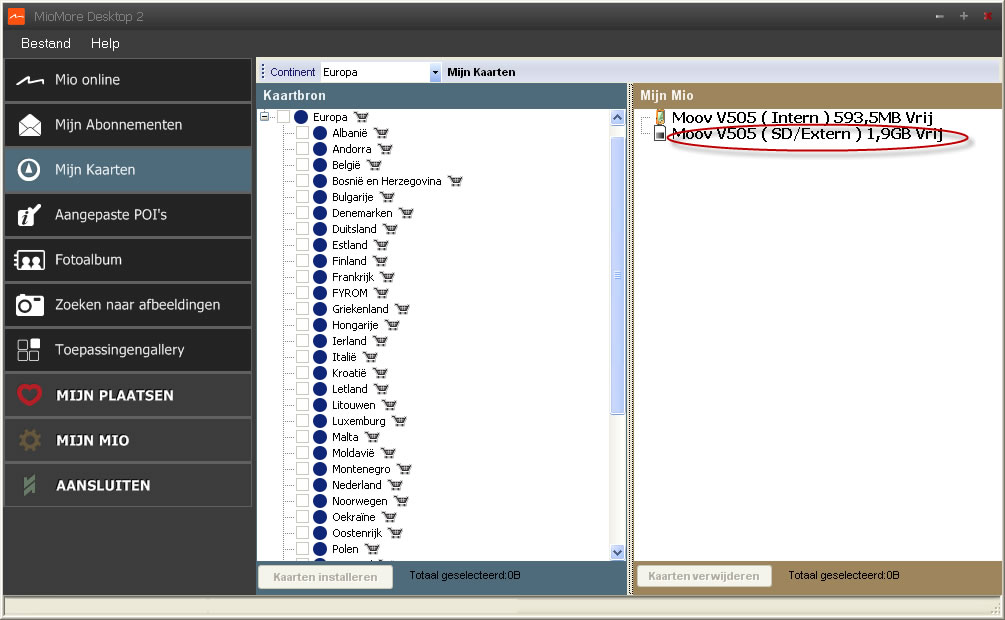Select the Kroatië checkbox
The height and width of the screenshot is (620, 1005).
(303, 373)
